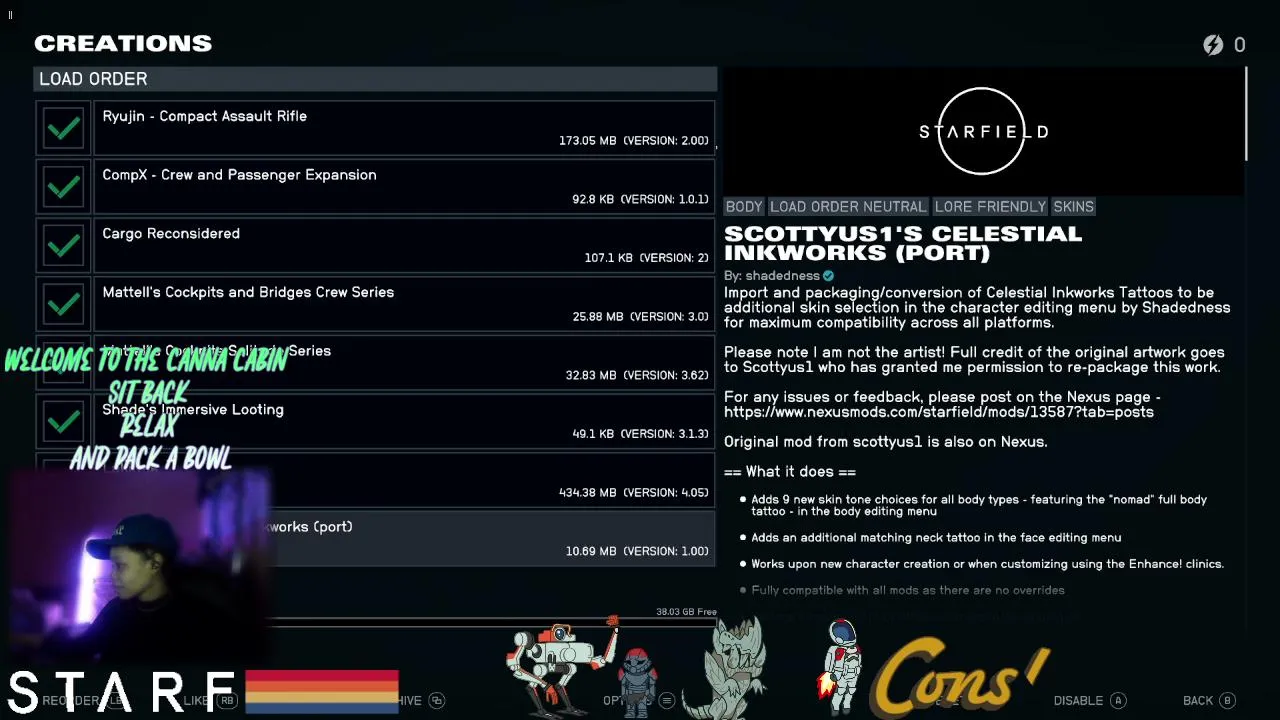Screen dimensions: 1280x720
Task: Click the CREATIONS screen title
Action: [123, 44]
